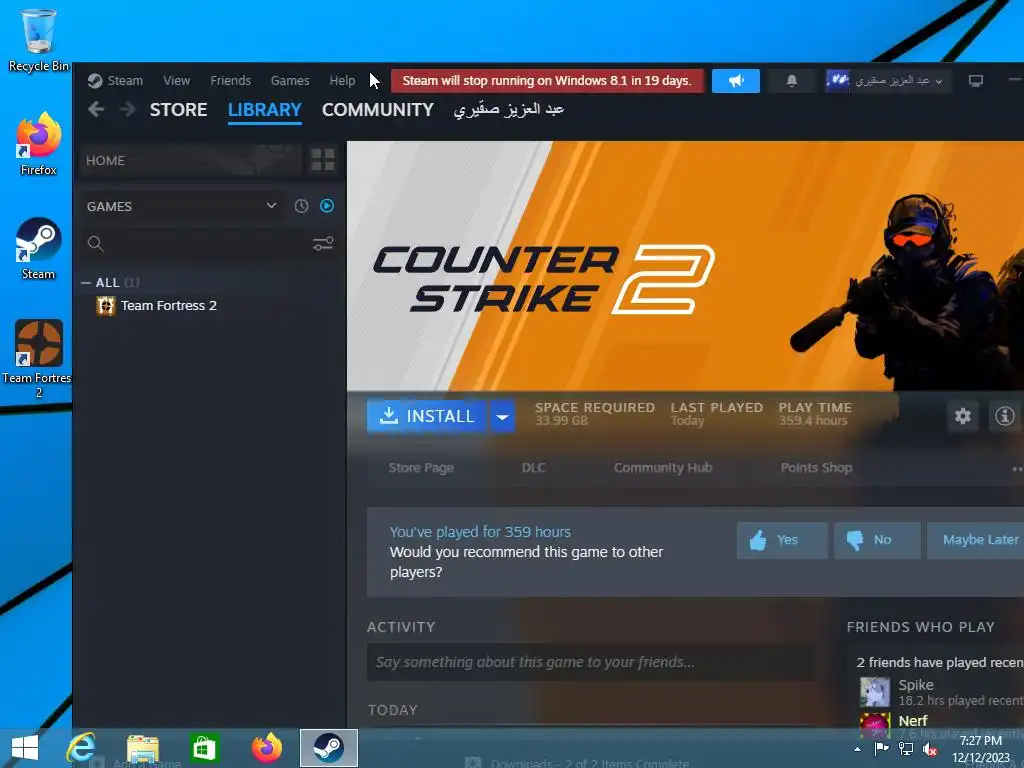Click the activity comment field
The height and width of the screenshot is (768, 1024).
[591, 662]
